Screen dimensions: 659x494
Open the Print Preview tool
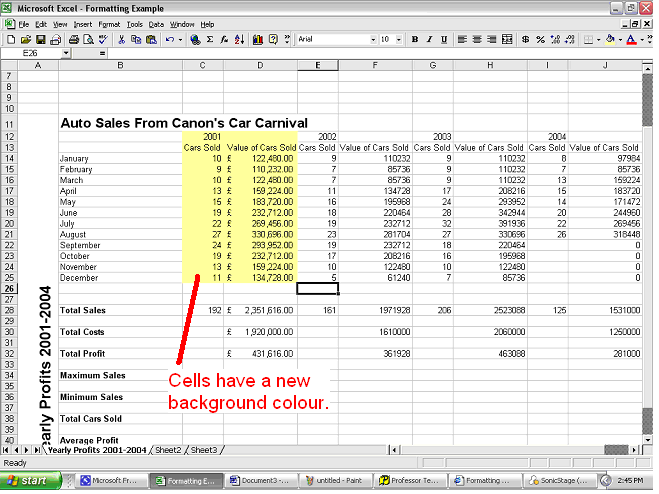click(87, 39)
